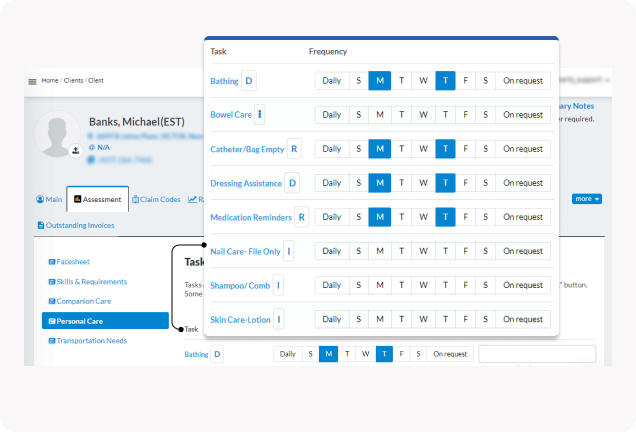Go to Home in breadcrumb

[50, 80]
